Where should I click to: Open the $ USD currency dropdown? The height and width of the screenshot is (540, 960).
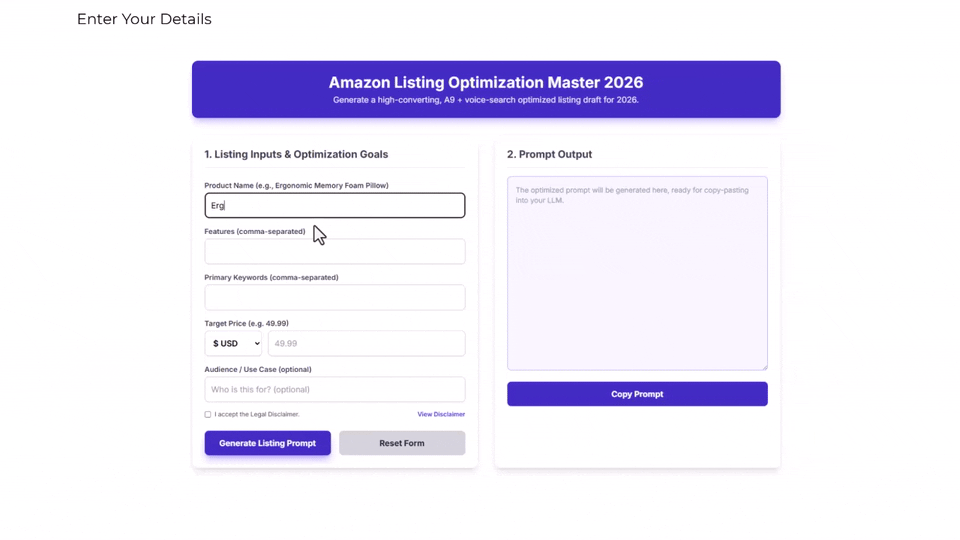point(233,343)
